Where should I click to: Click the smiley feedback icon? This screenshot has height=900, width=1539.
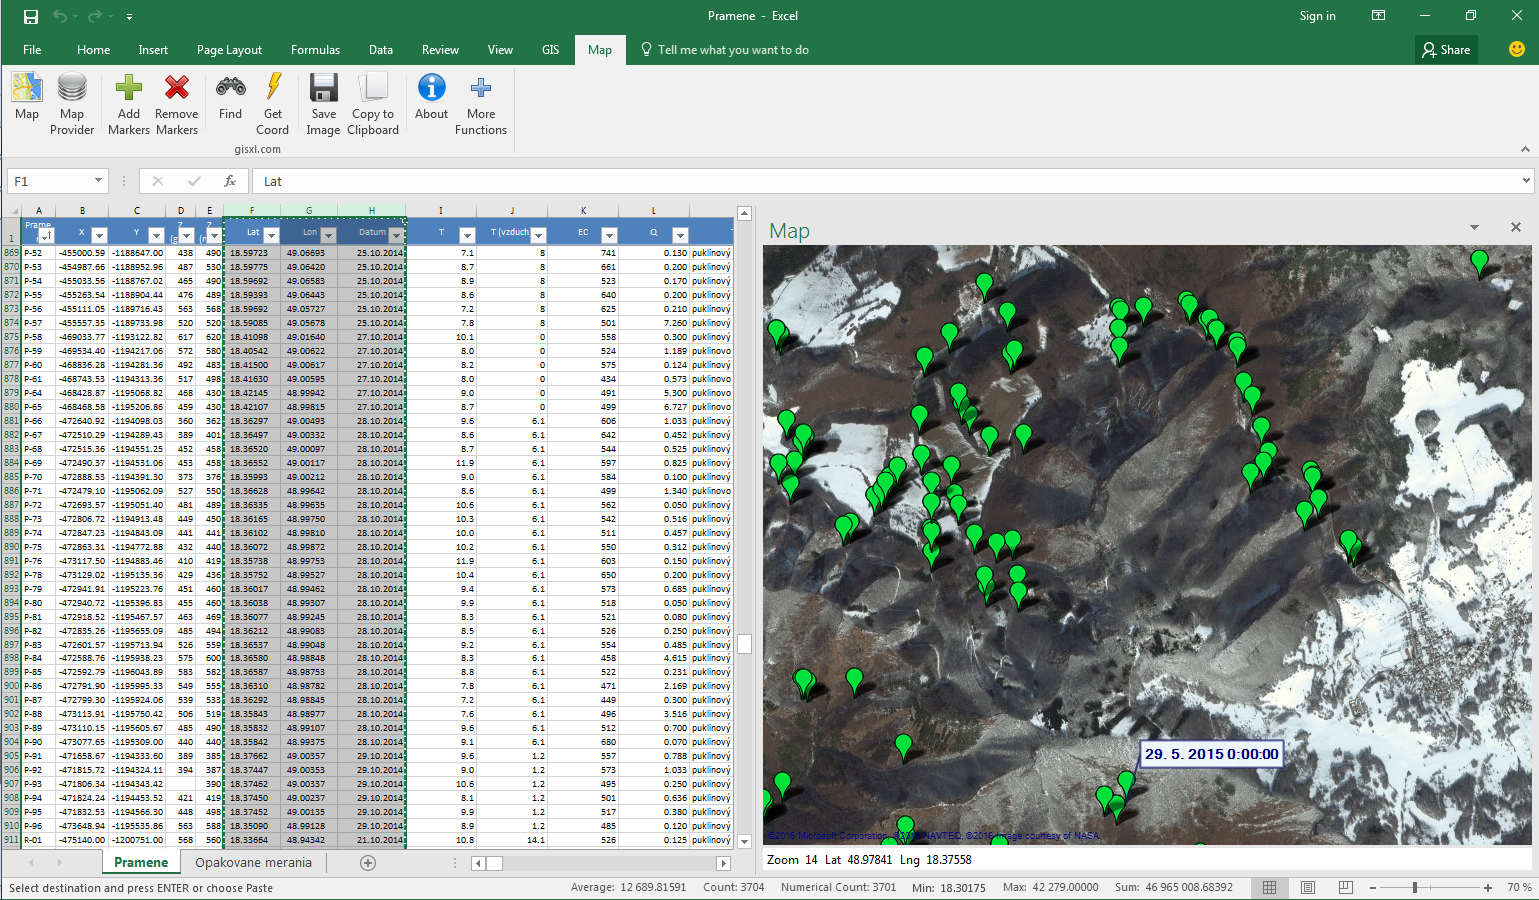tap(1517, 49)
